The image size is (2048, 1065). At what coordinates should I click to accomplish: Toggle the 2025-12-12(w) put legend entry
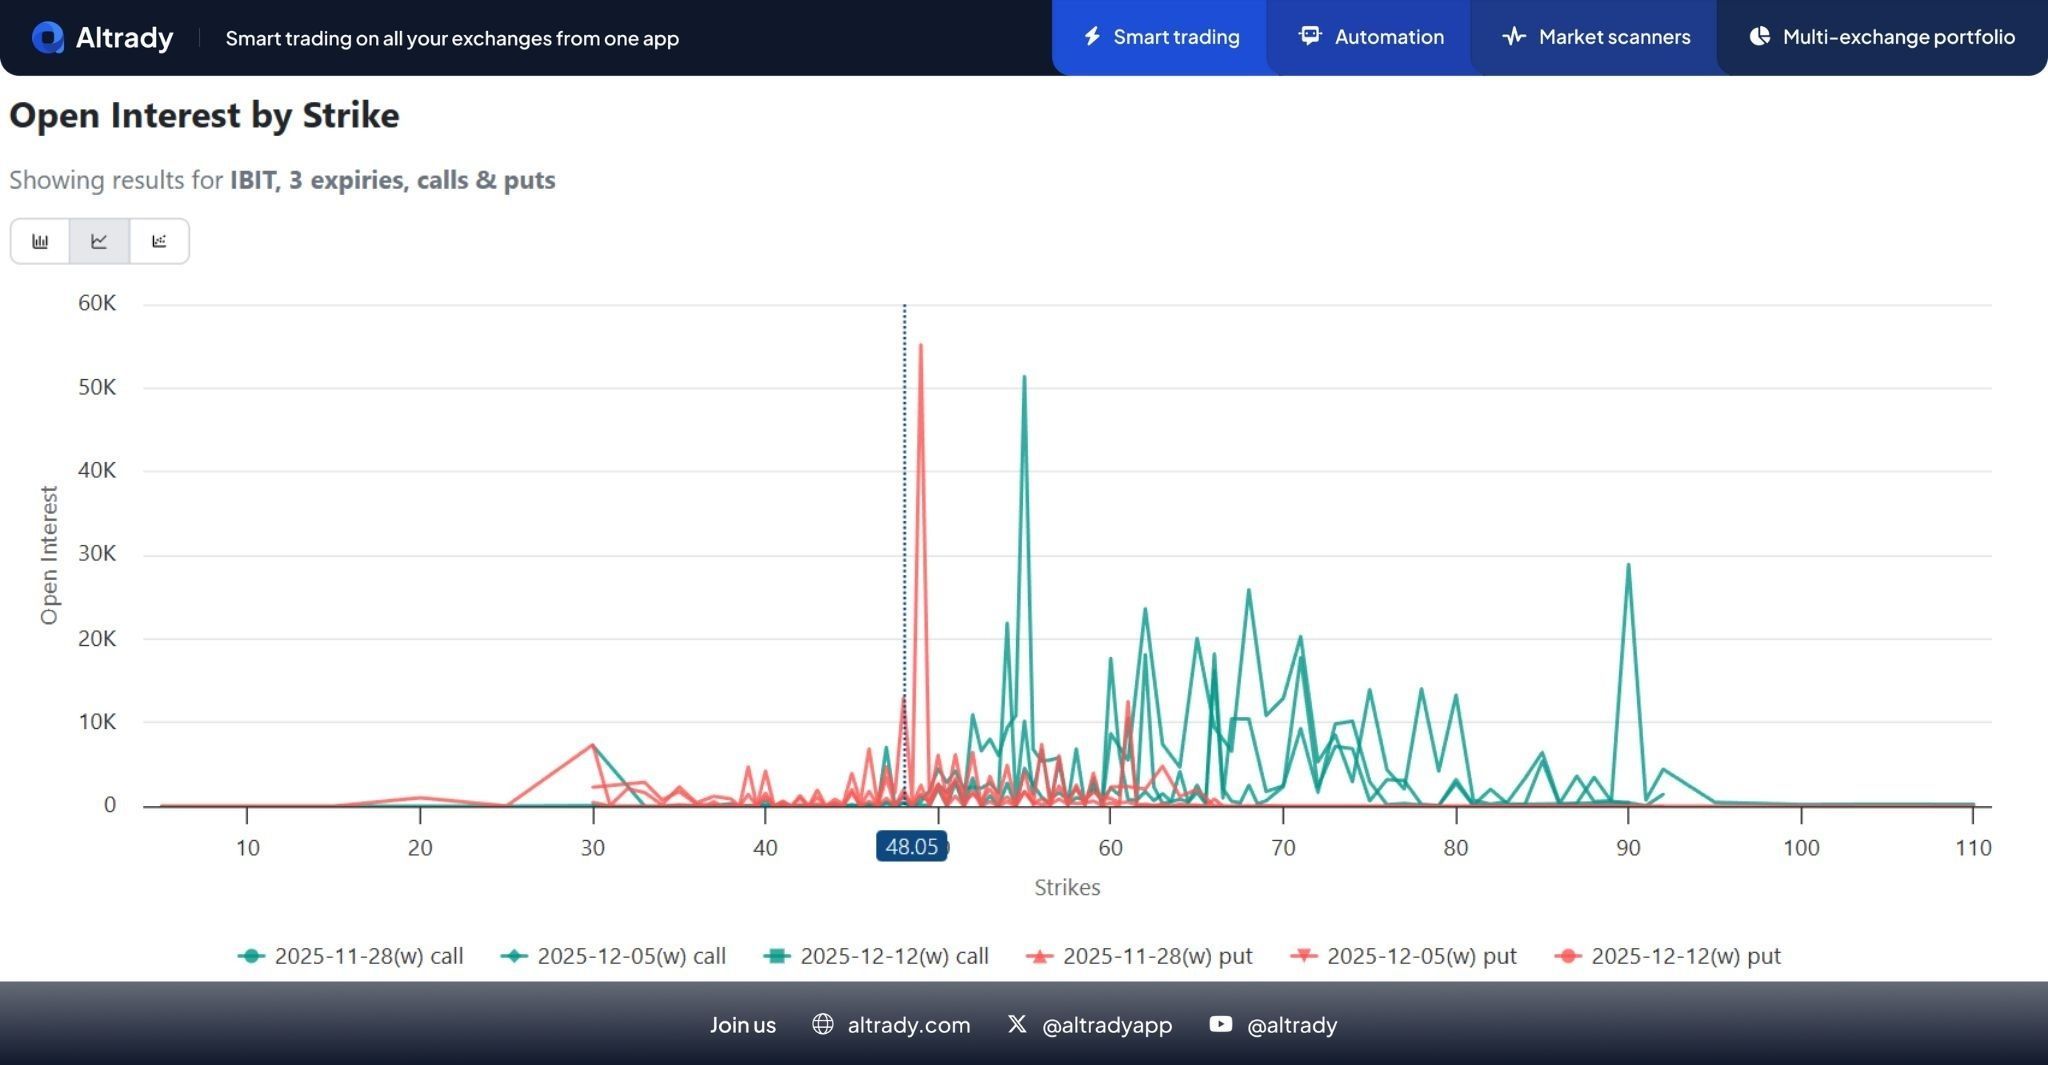pos(1668,956)
